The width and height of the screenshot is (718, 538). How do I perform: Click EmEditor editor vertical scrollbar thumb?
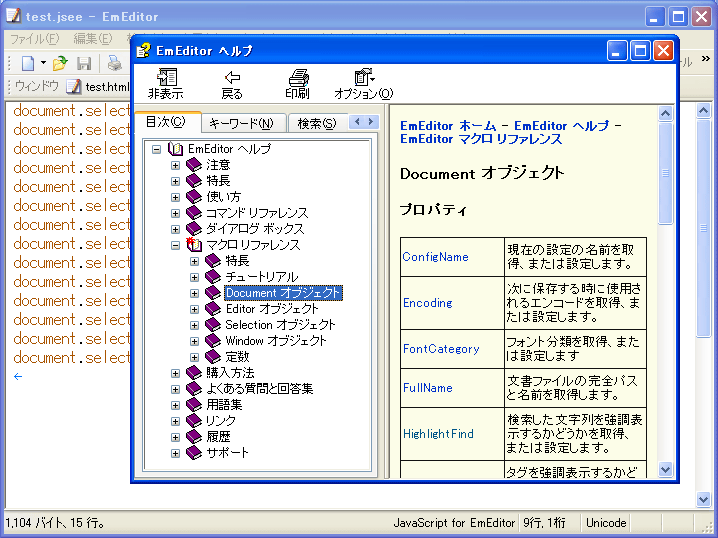click(703, 228)
